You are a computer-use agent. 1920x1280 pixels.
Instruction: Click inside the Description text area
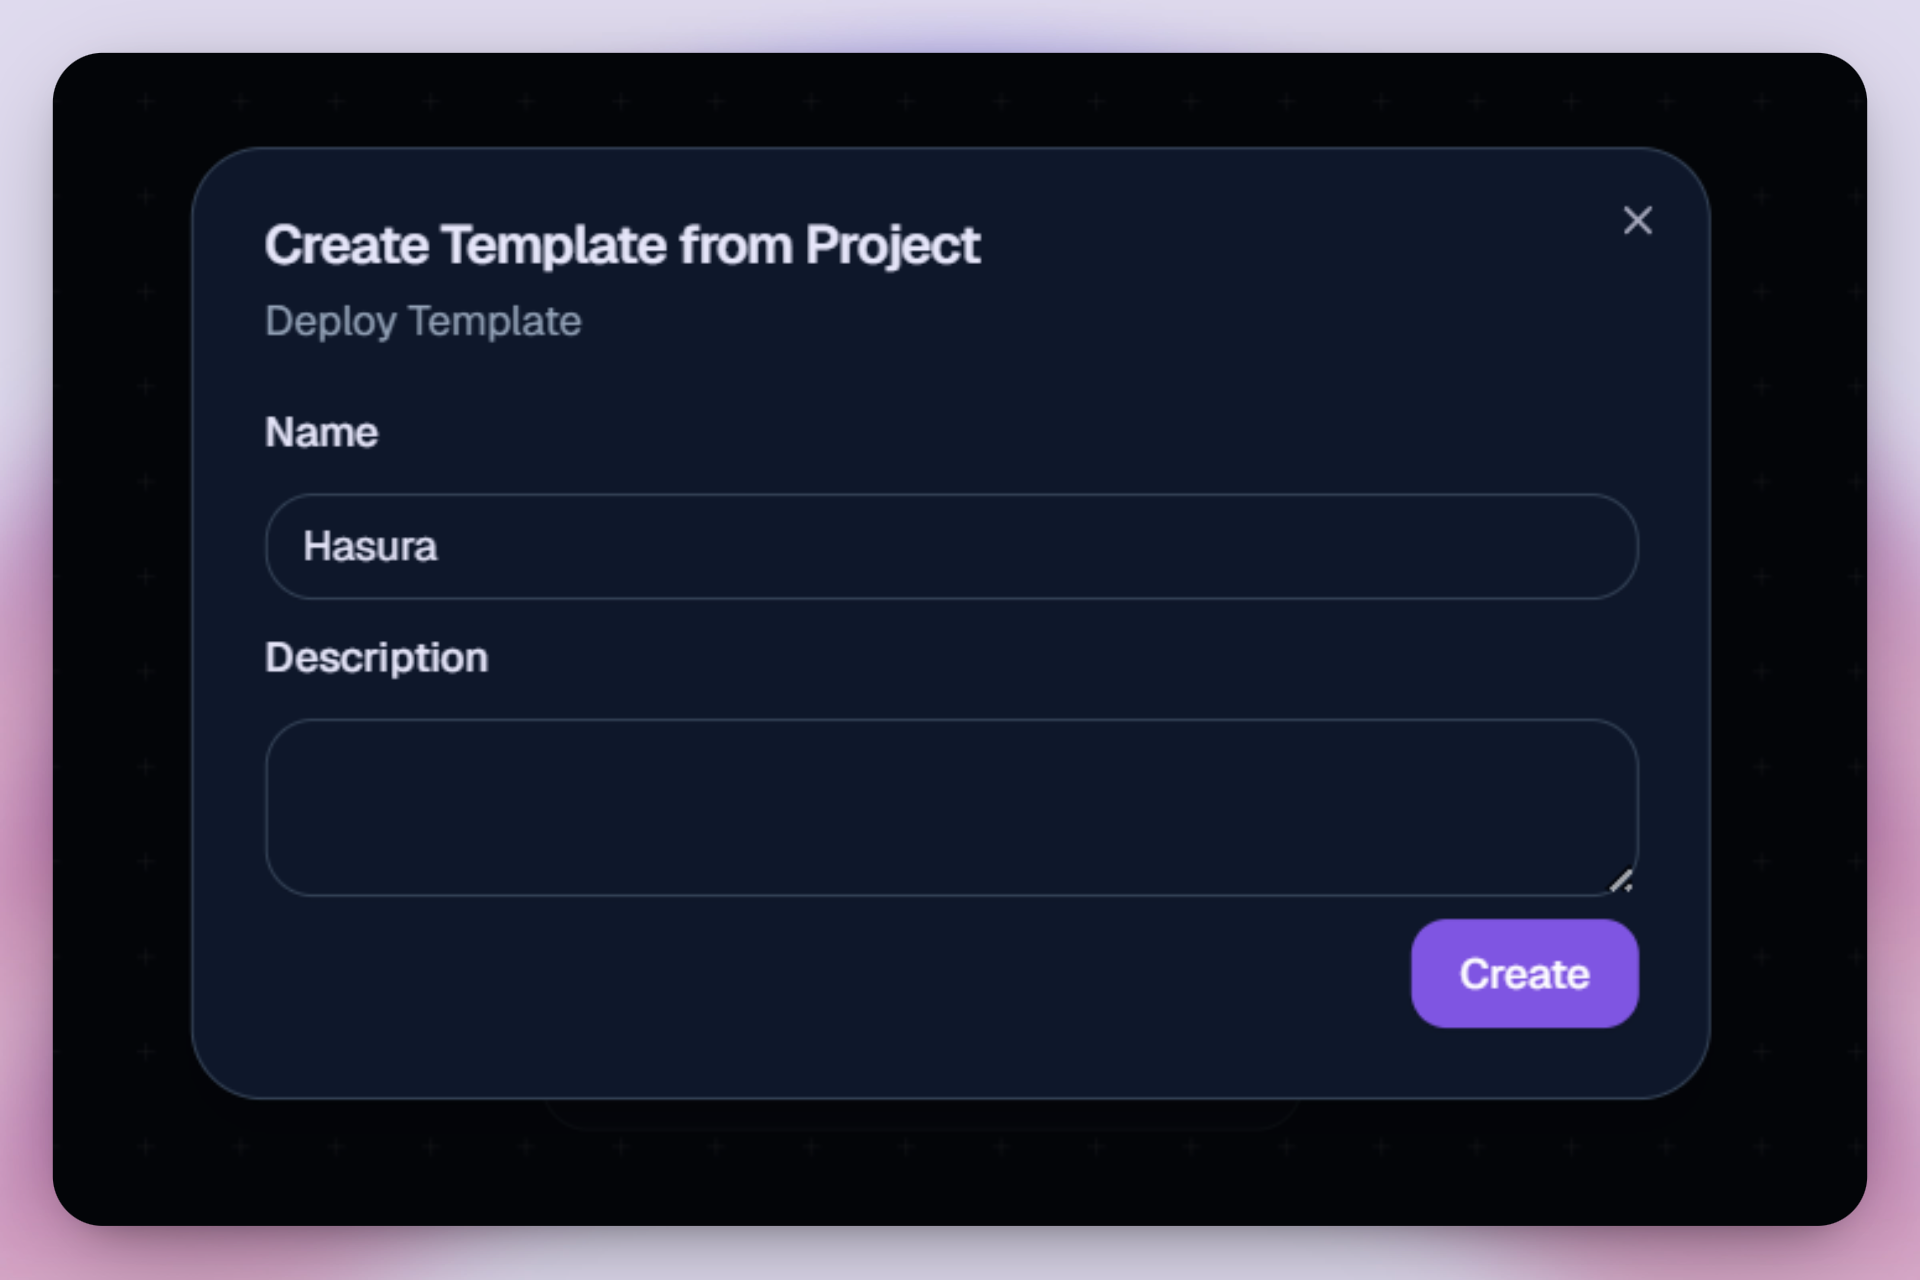click(950, 806)
